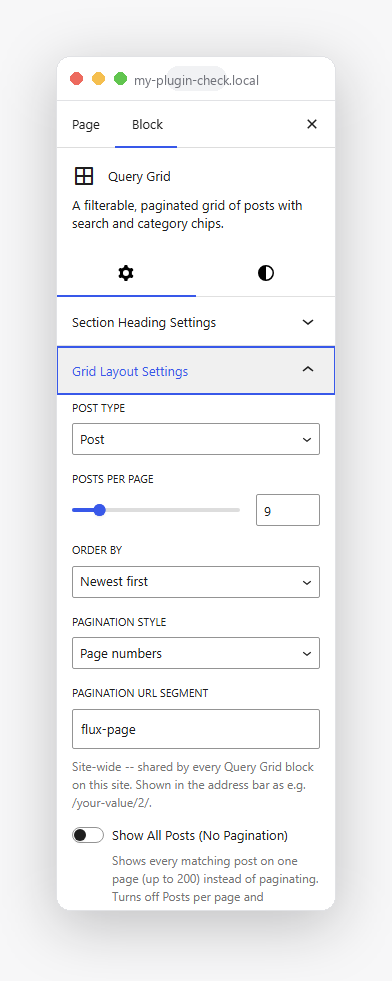
Task: Click the Show All Posts (No Pagination) label
Action: [x=199, y=835]
